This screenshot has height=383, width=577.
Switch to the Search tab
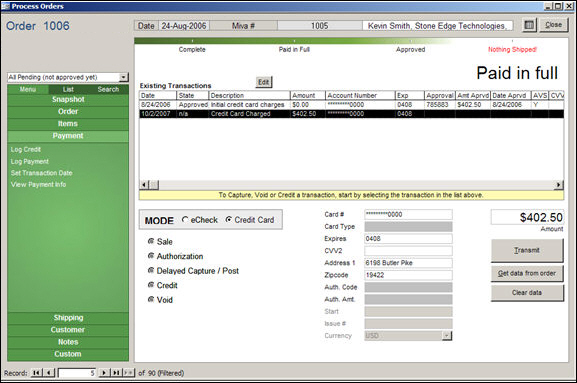(108, 89)
